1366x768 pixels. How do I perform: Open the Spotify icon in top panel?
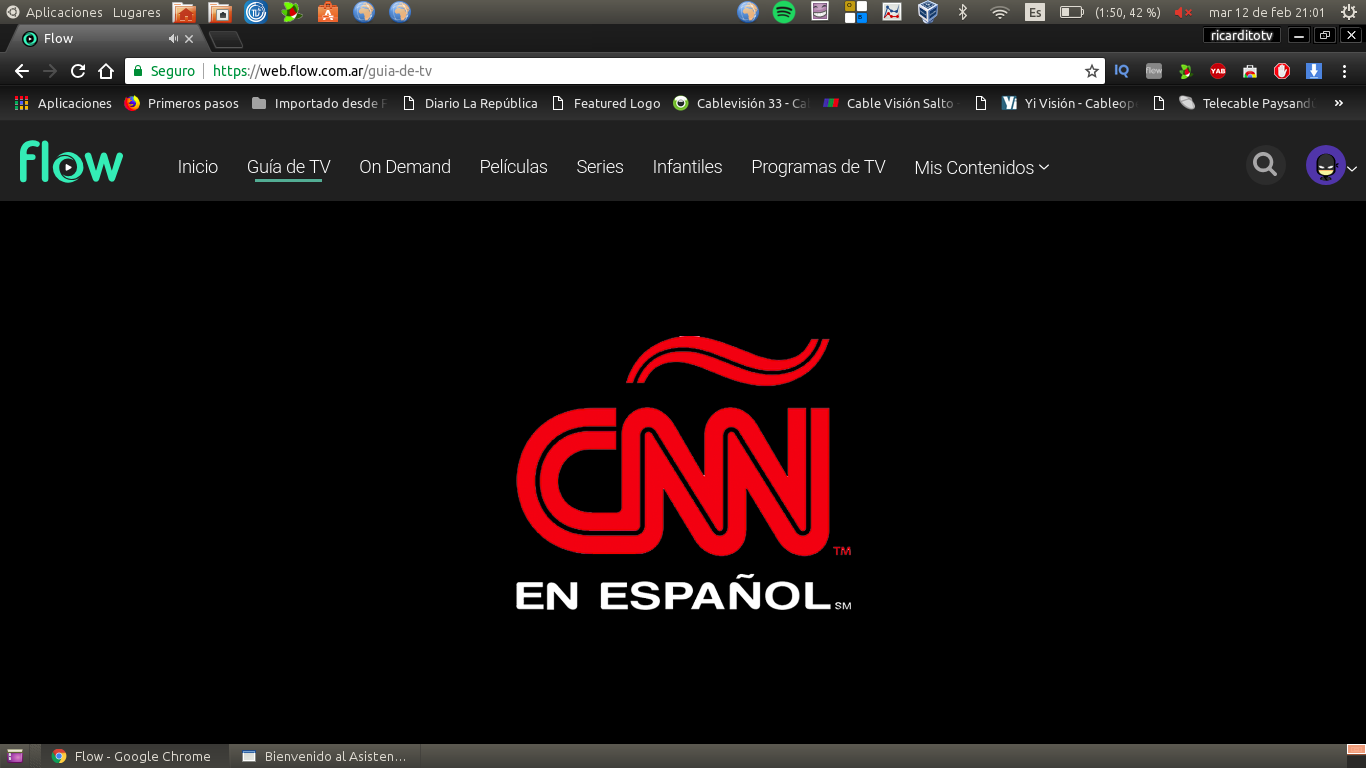[784, 12]
